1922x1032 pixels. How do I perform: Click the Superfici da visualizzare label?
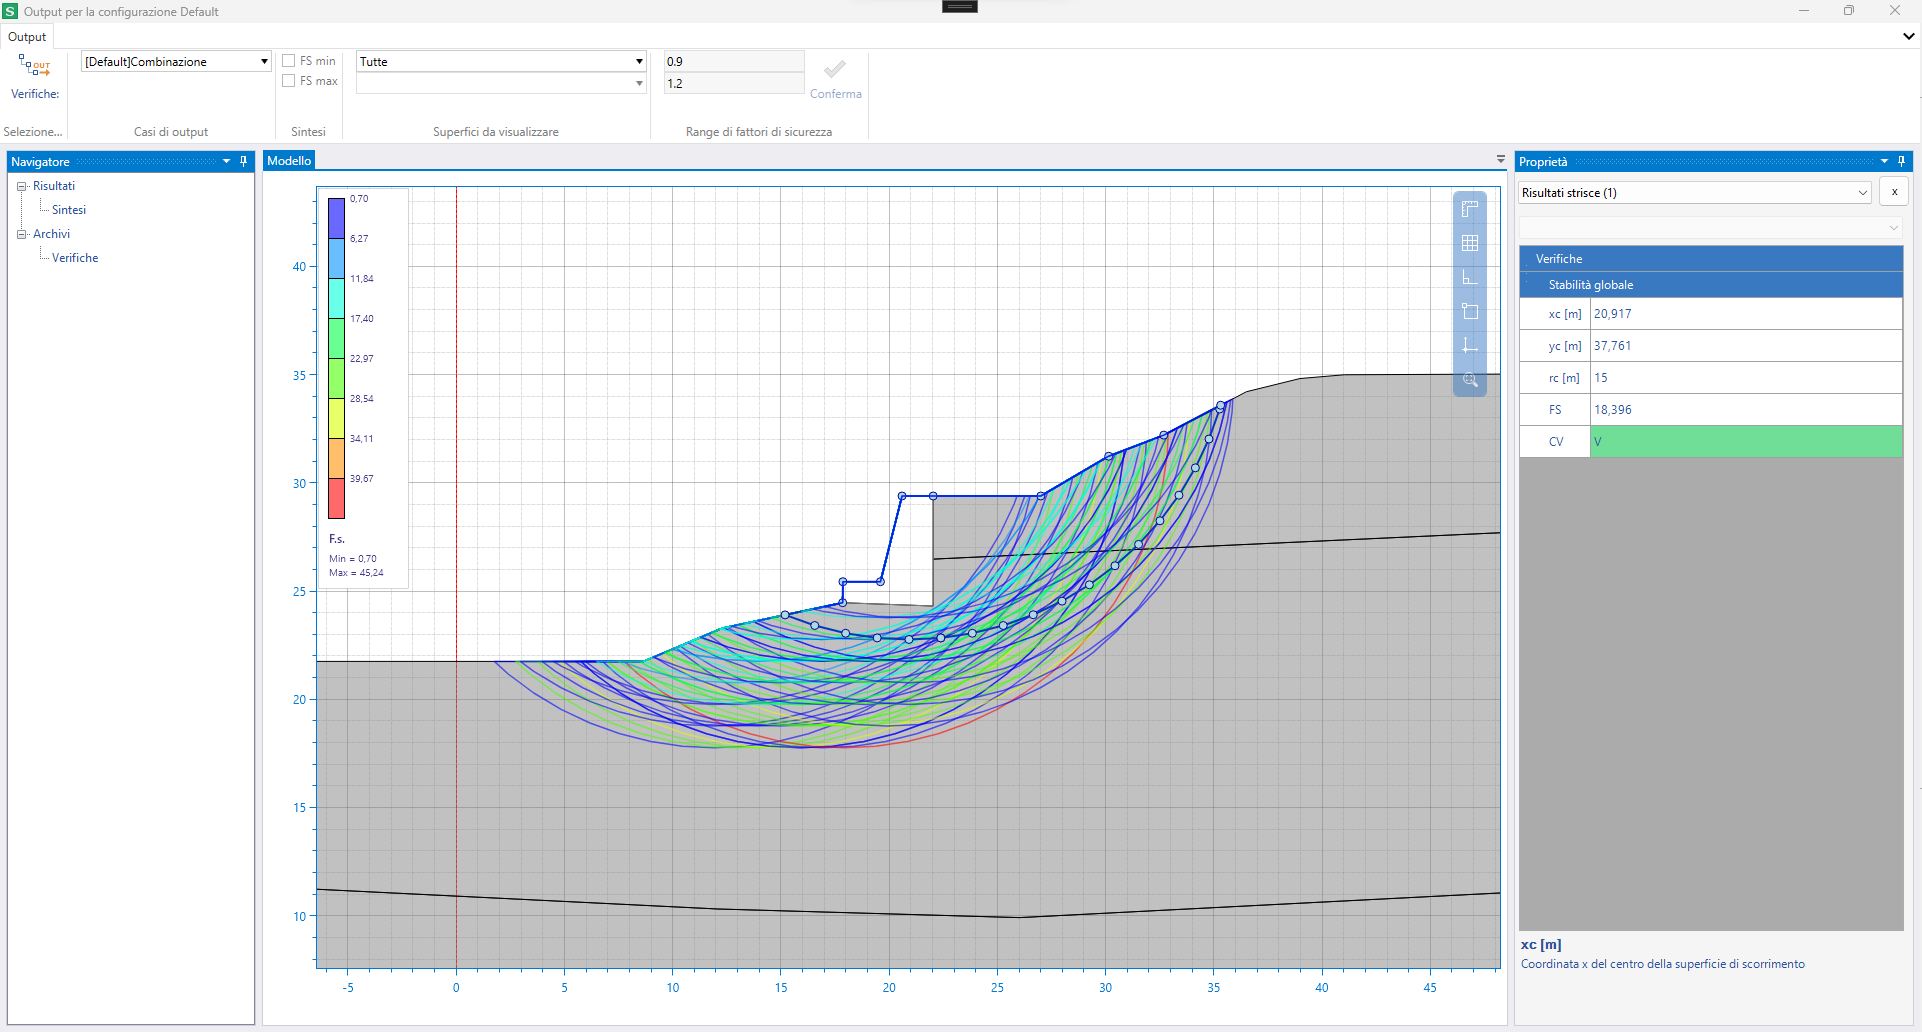[x=496, y=132]
